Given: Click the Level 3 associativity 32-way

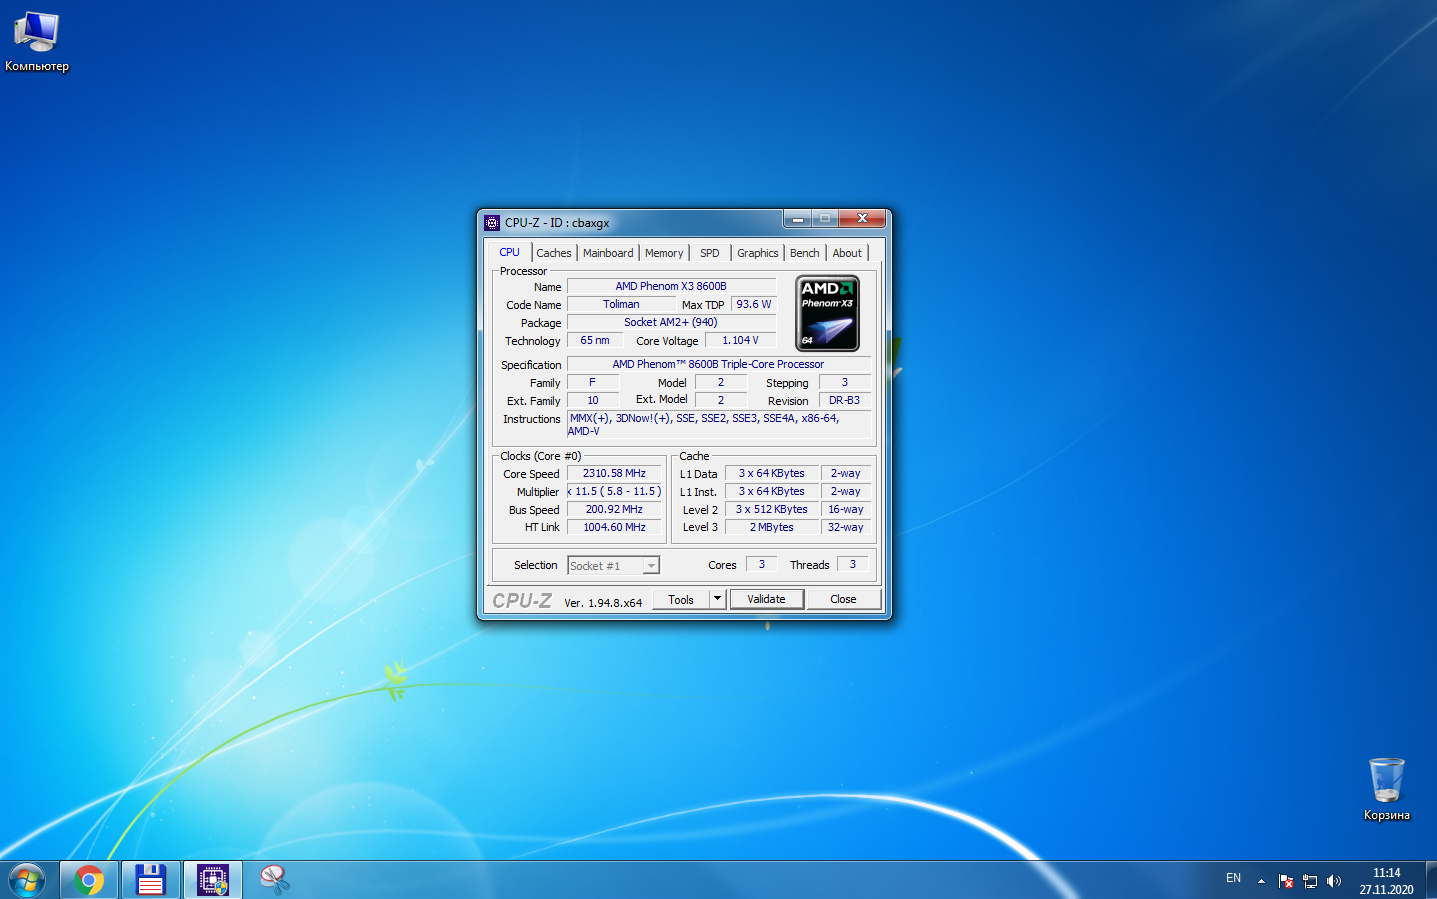Looking at the screenshot, I should pos(845,527).
